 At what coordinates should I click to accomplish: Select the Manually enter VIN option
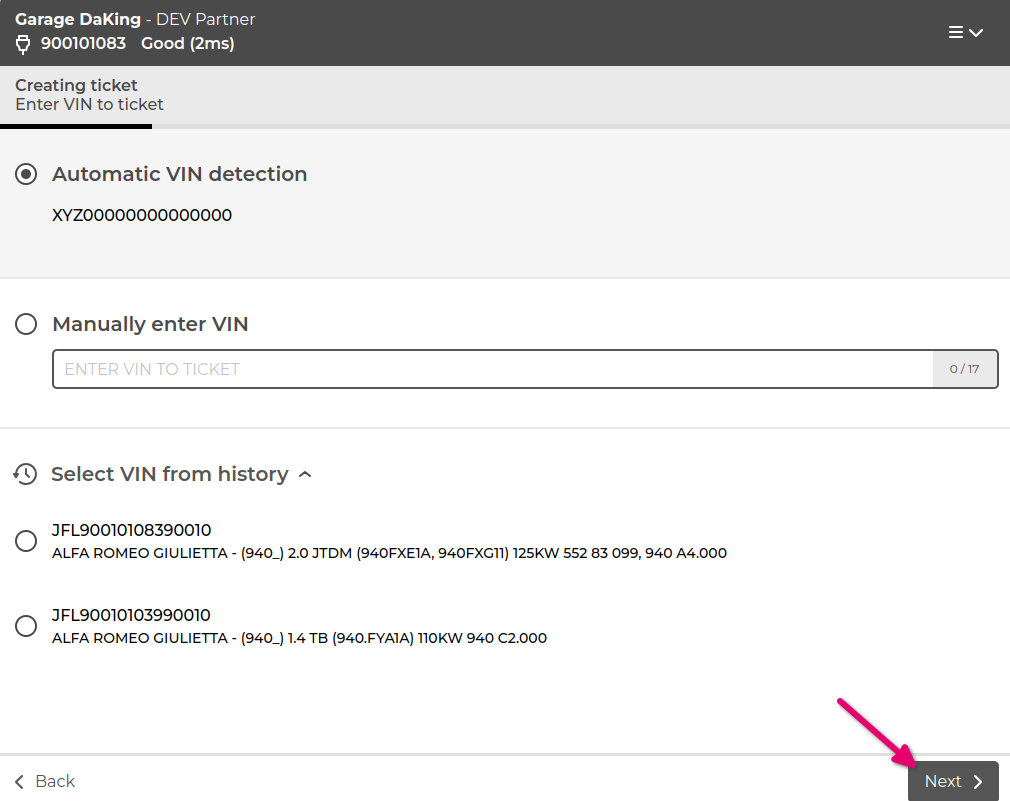point(25,324)
